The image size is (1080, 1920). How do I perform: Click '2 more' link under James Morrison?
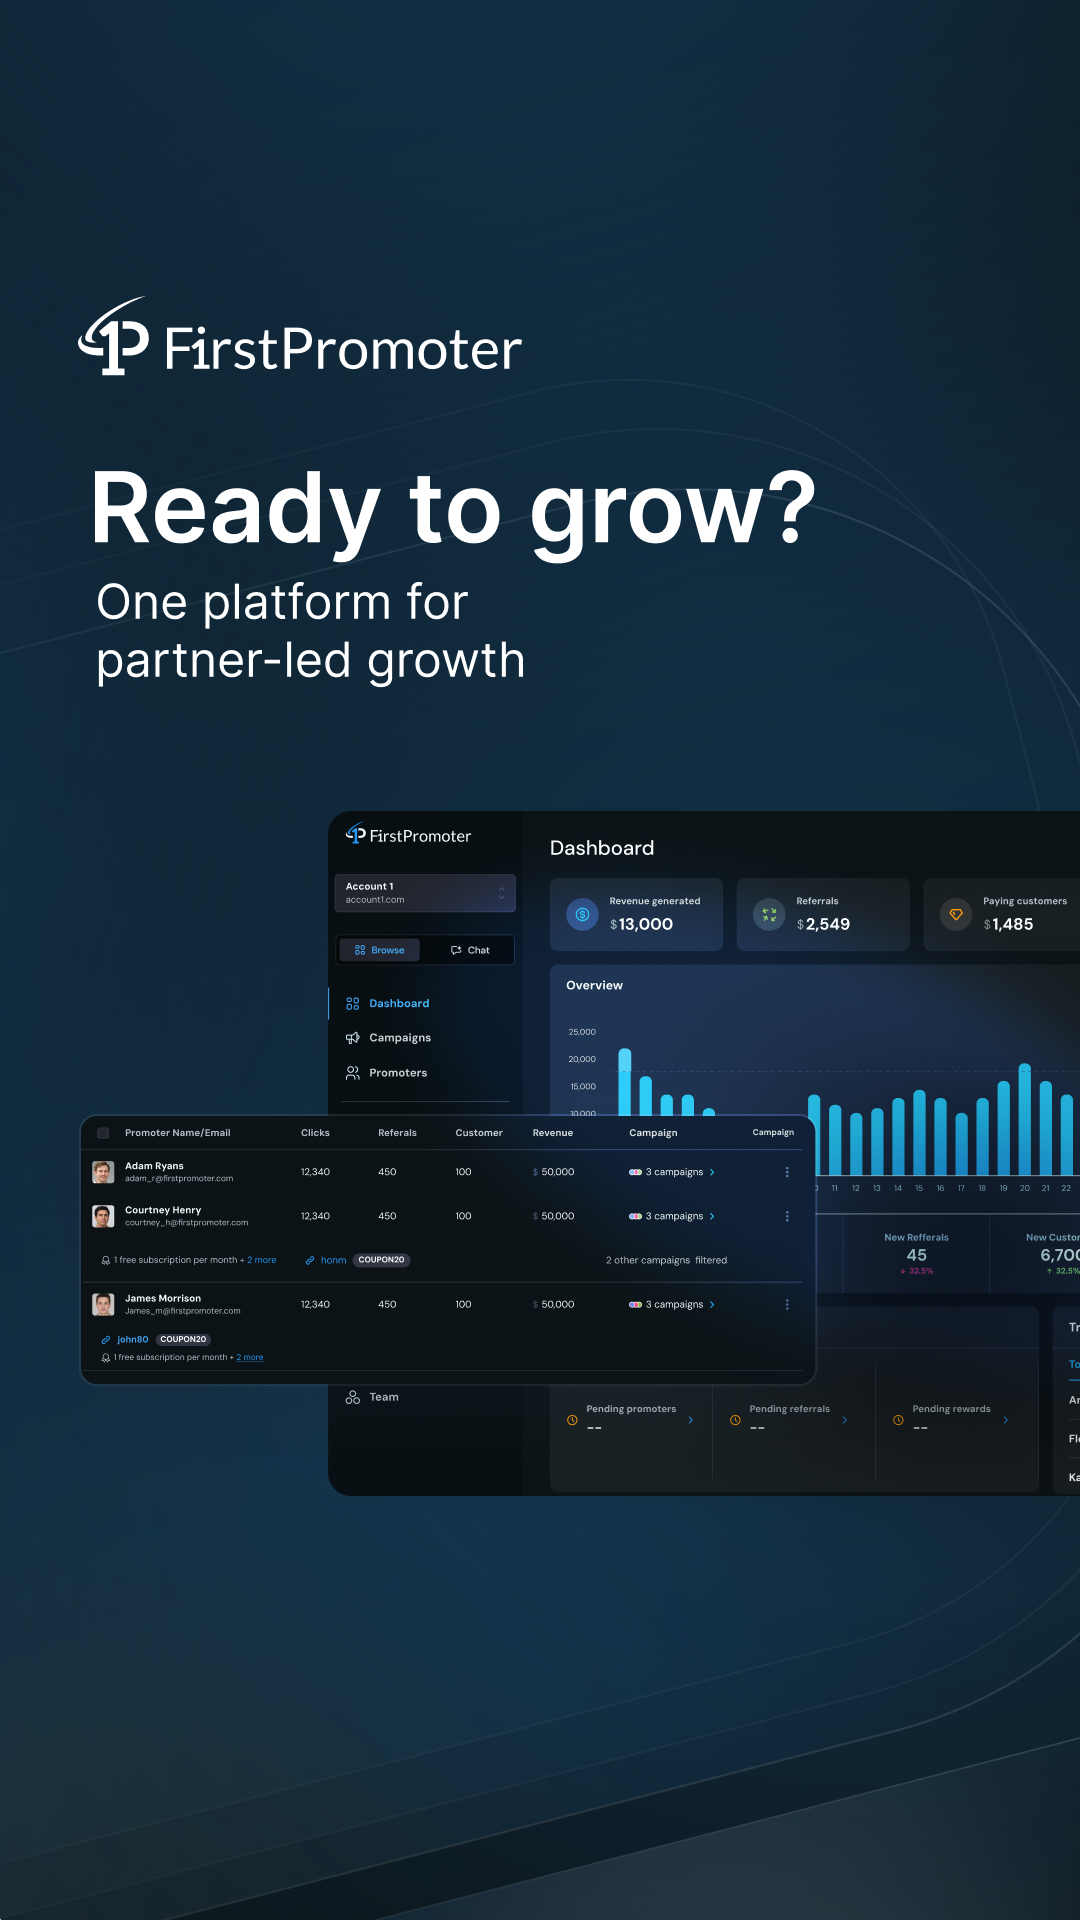point(250,1357)
